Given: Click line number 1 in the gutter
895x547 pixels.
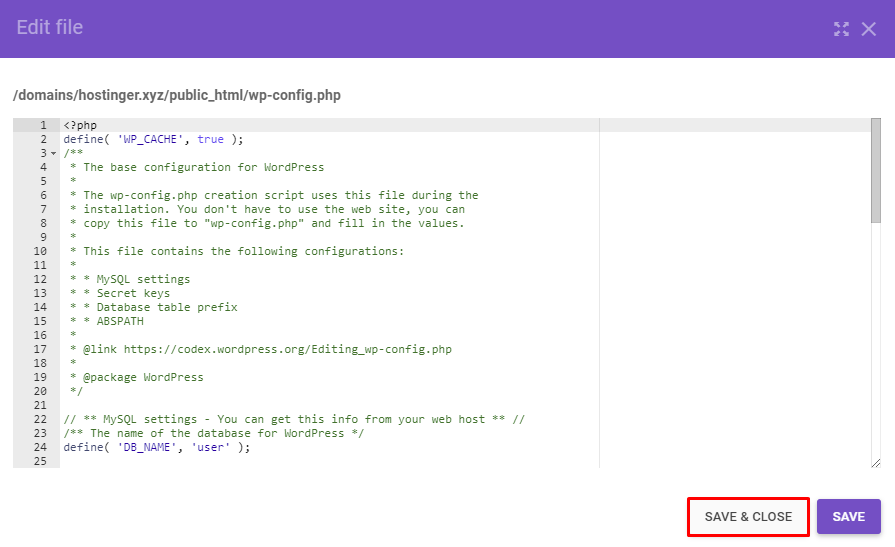Looking at the screenshot, I should (x=43, y=125).
